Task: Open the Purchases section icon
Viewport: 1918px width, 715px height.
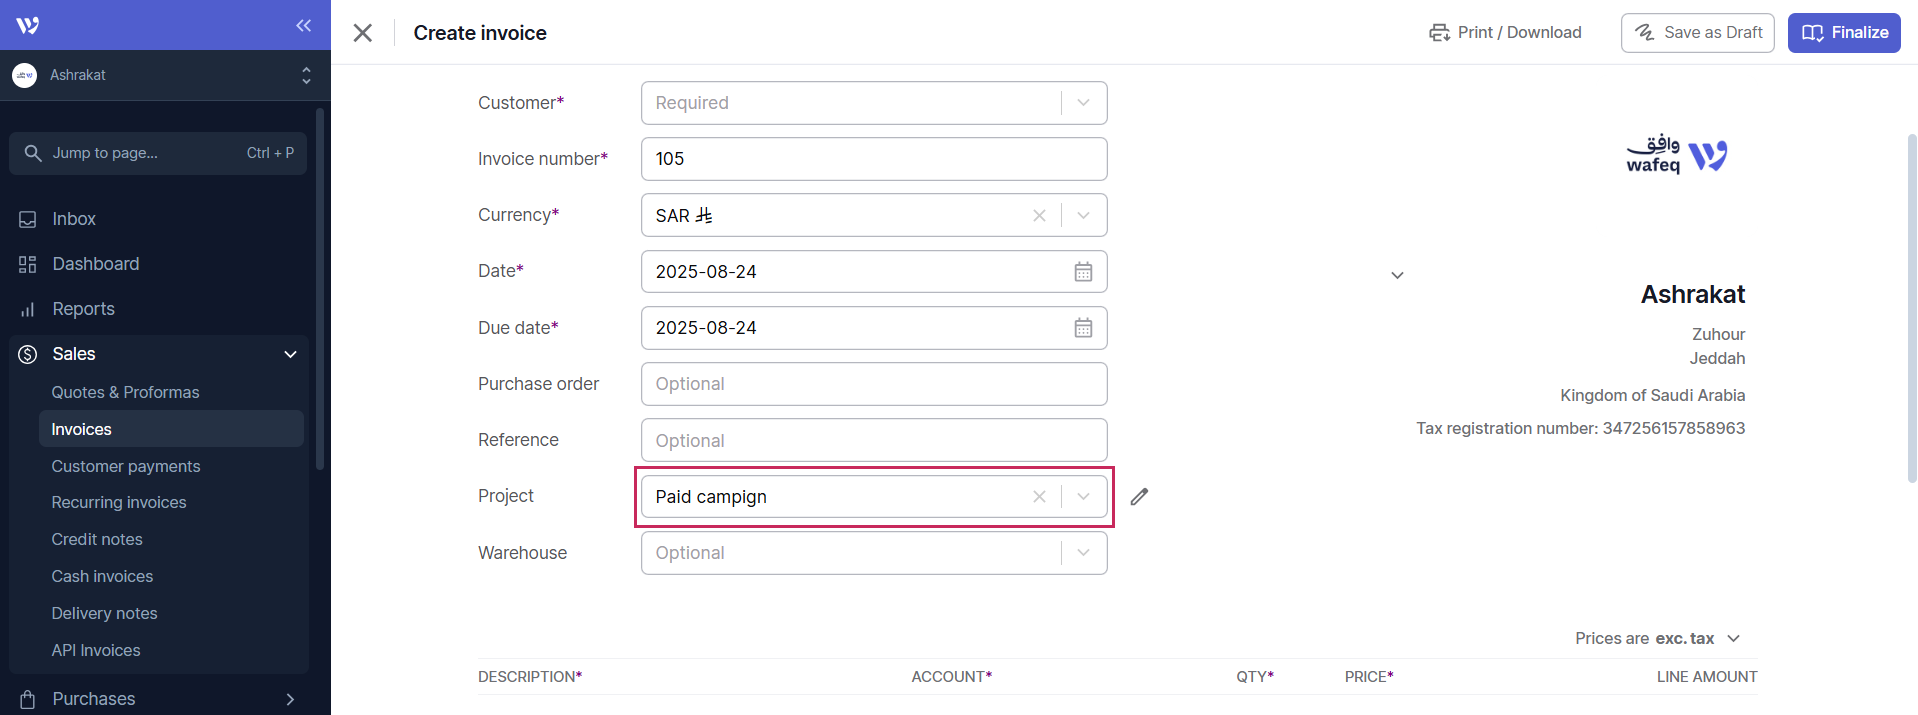Action: pos(28,698)
